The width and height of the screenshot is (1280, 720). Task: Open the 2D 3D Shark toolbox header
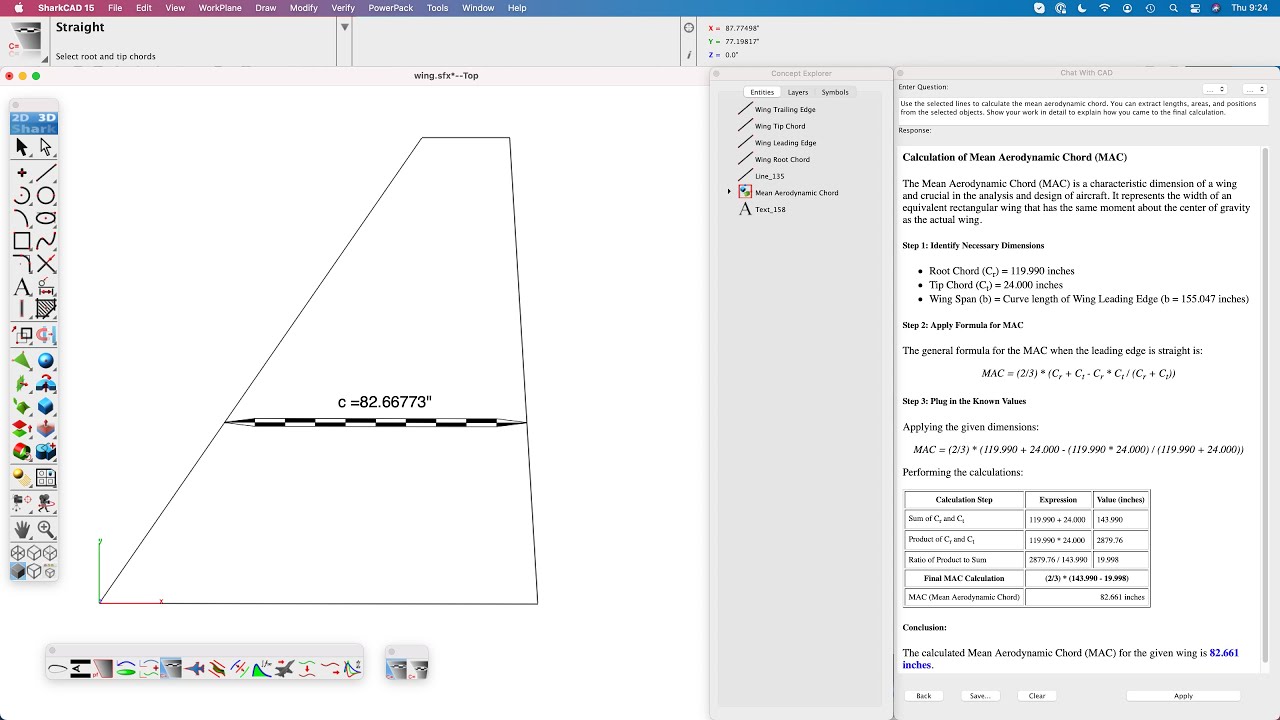point(34,123)
